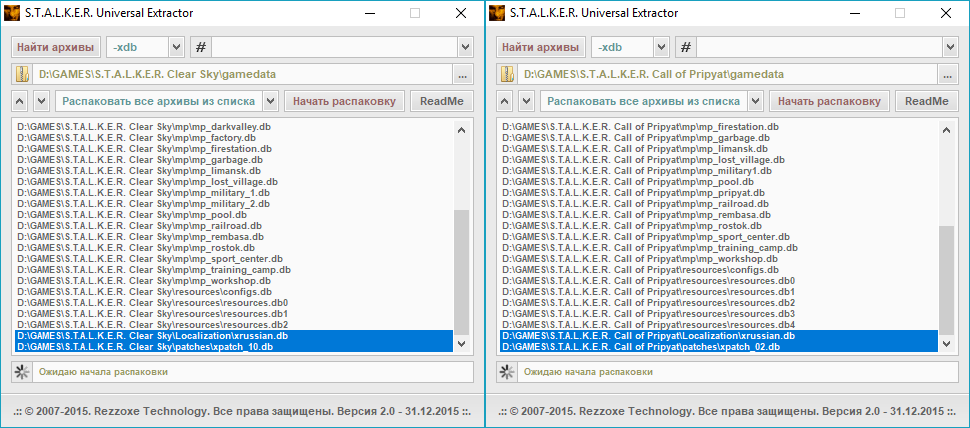Minimize the left Universal Extractor window
Image resolution: width=970 pixels, height=428 pixels.
(x=369, y=13)
